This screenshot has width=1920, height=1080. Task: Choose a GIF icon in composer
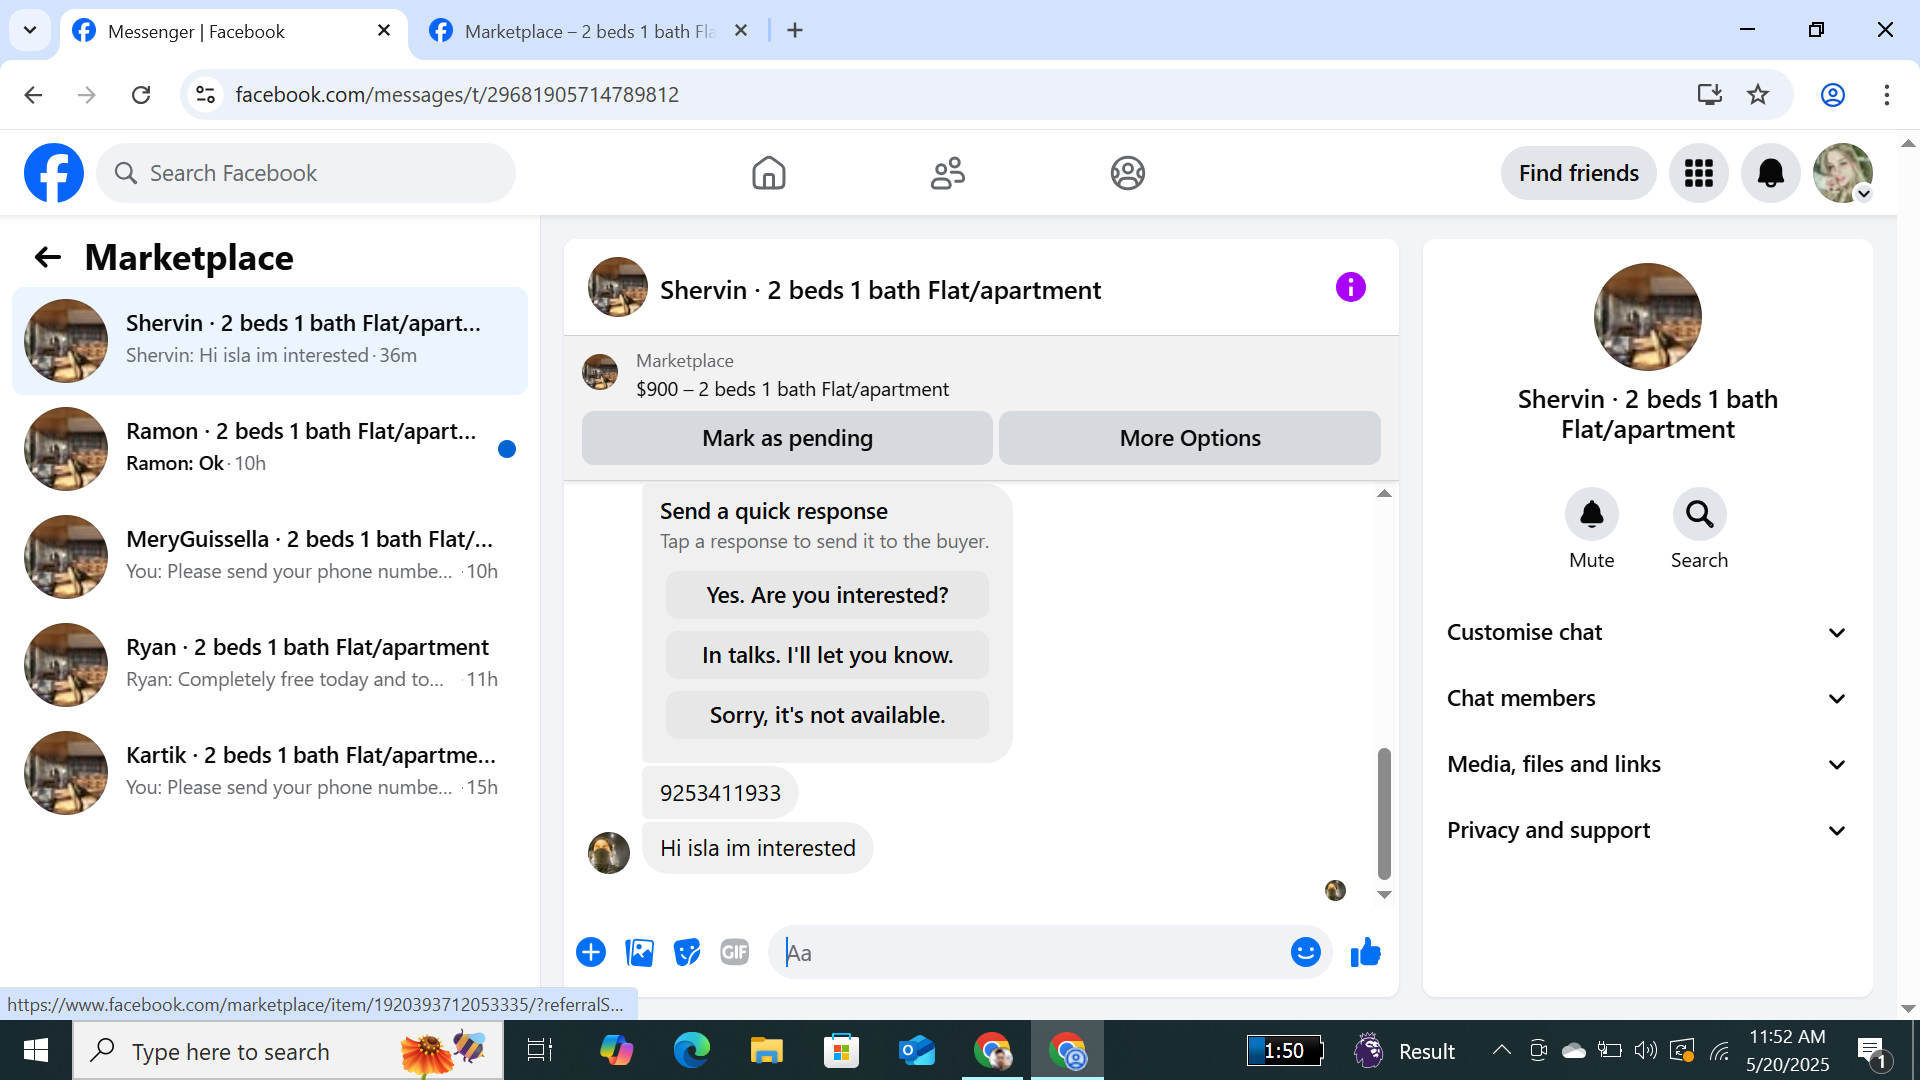[x=735, y=952]
